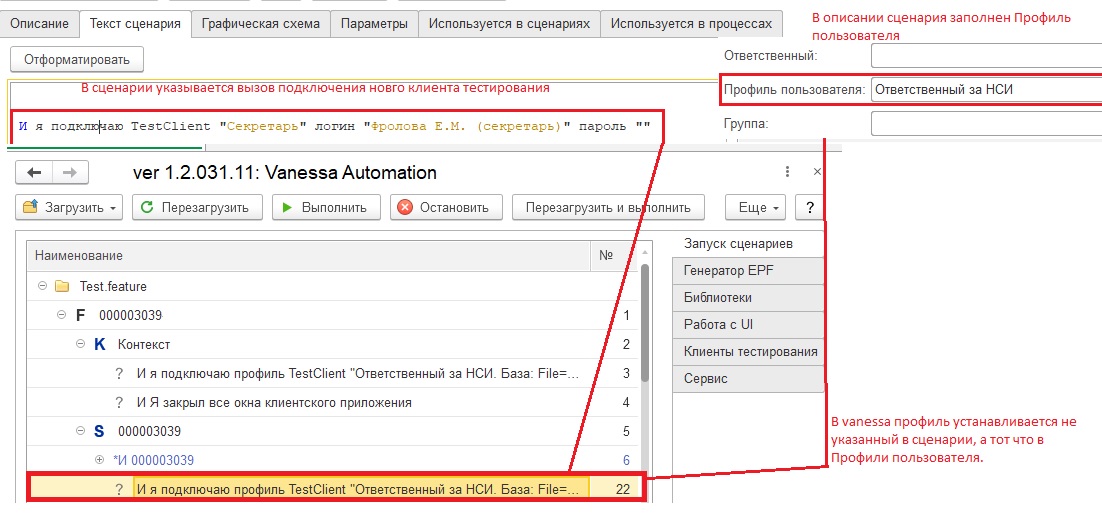Click the Группа input field
The width and height of the screenshot is (1102, 525).
[x=986, y=124]
